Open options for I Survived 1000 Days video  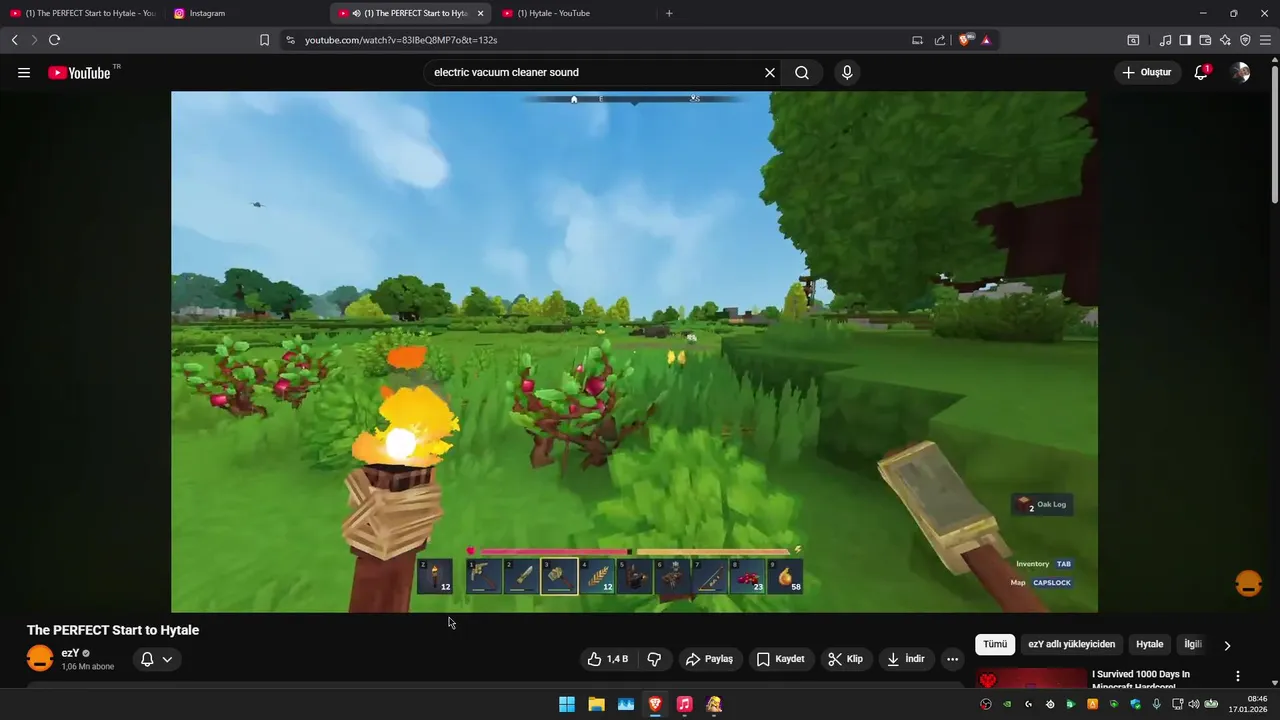point(1237,677)
